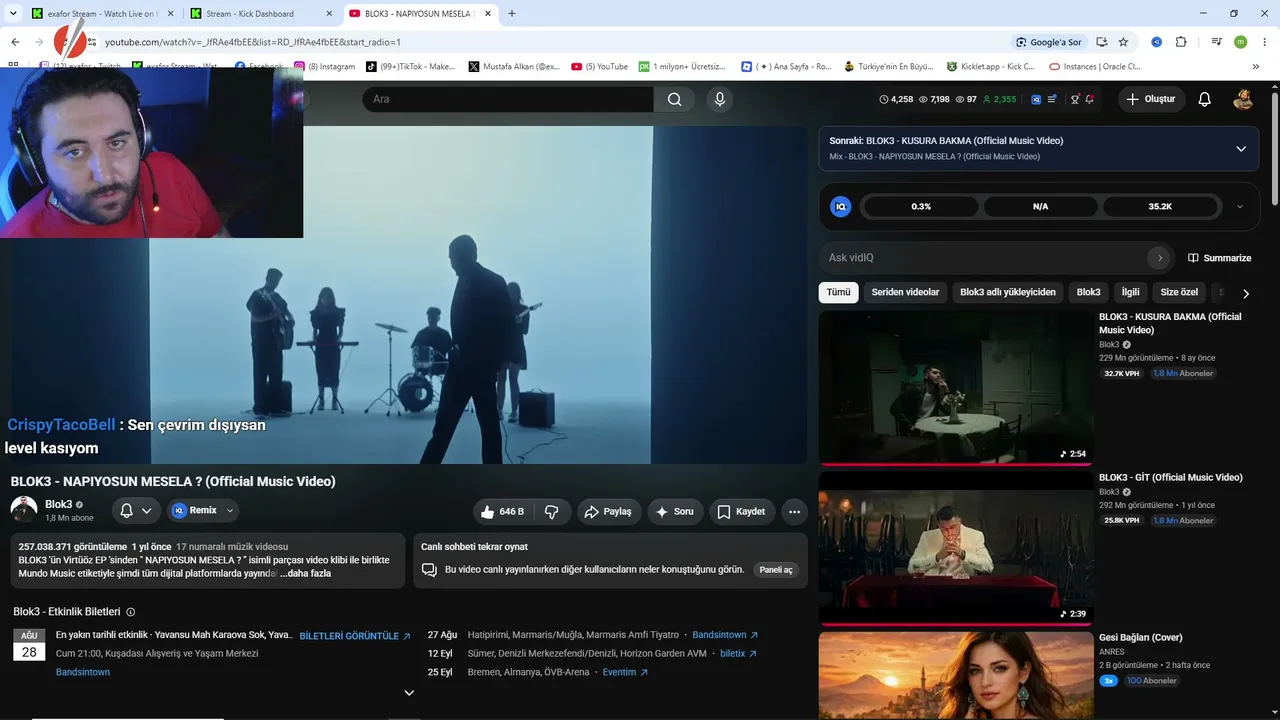Screen dimensions: 1280x720
Task: Go back with the browser back arrow
Action: tap(15, 42)
